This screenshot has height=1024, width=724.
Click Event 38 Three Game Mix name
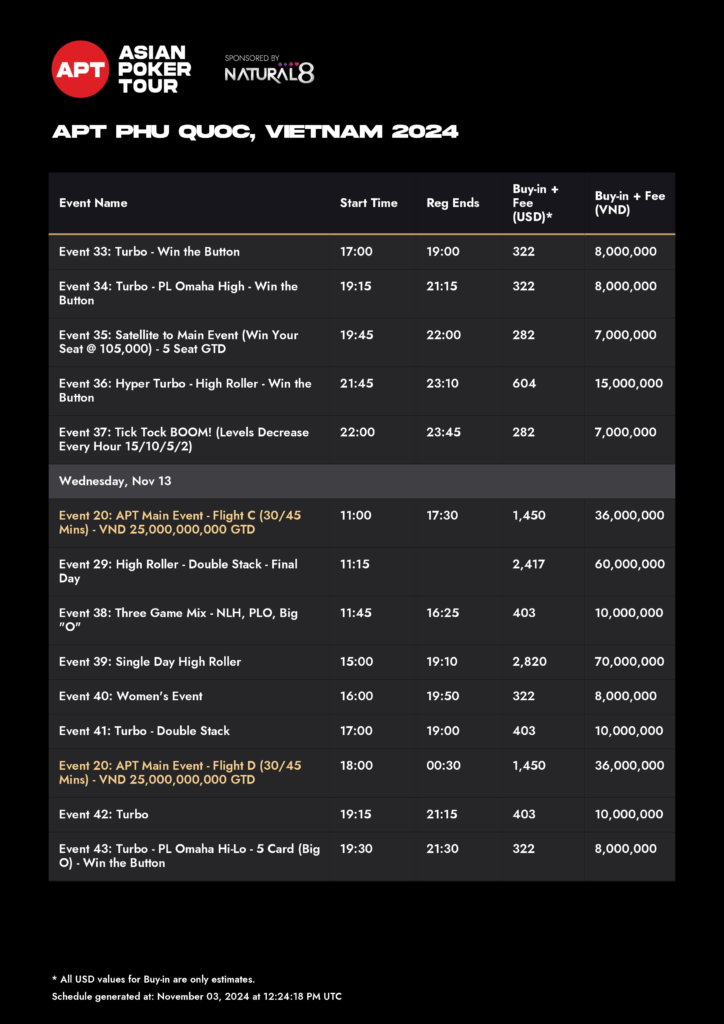tap(178, 619)
